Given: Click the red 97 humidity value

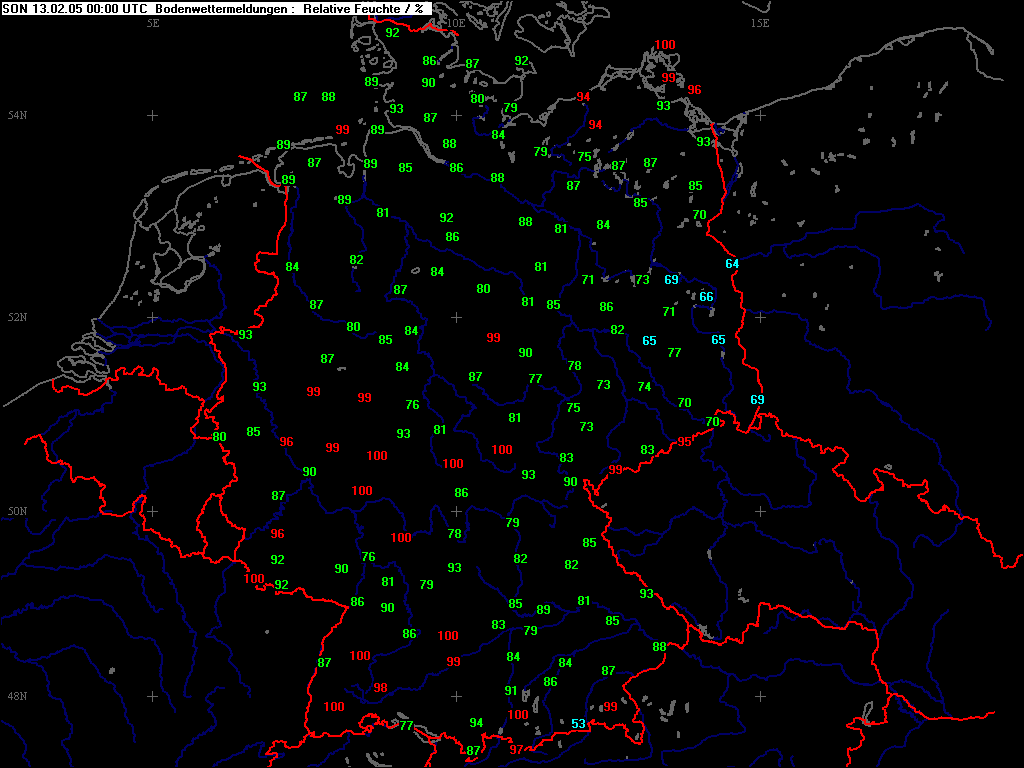Looking at the screenshot, I should click(516, 749).
